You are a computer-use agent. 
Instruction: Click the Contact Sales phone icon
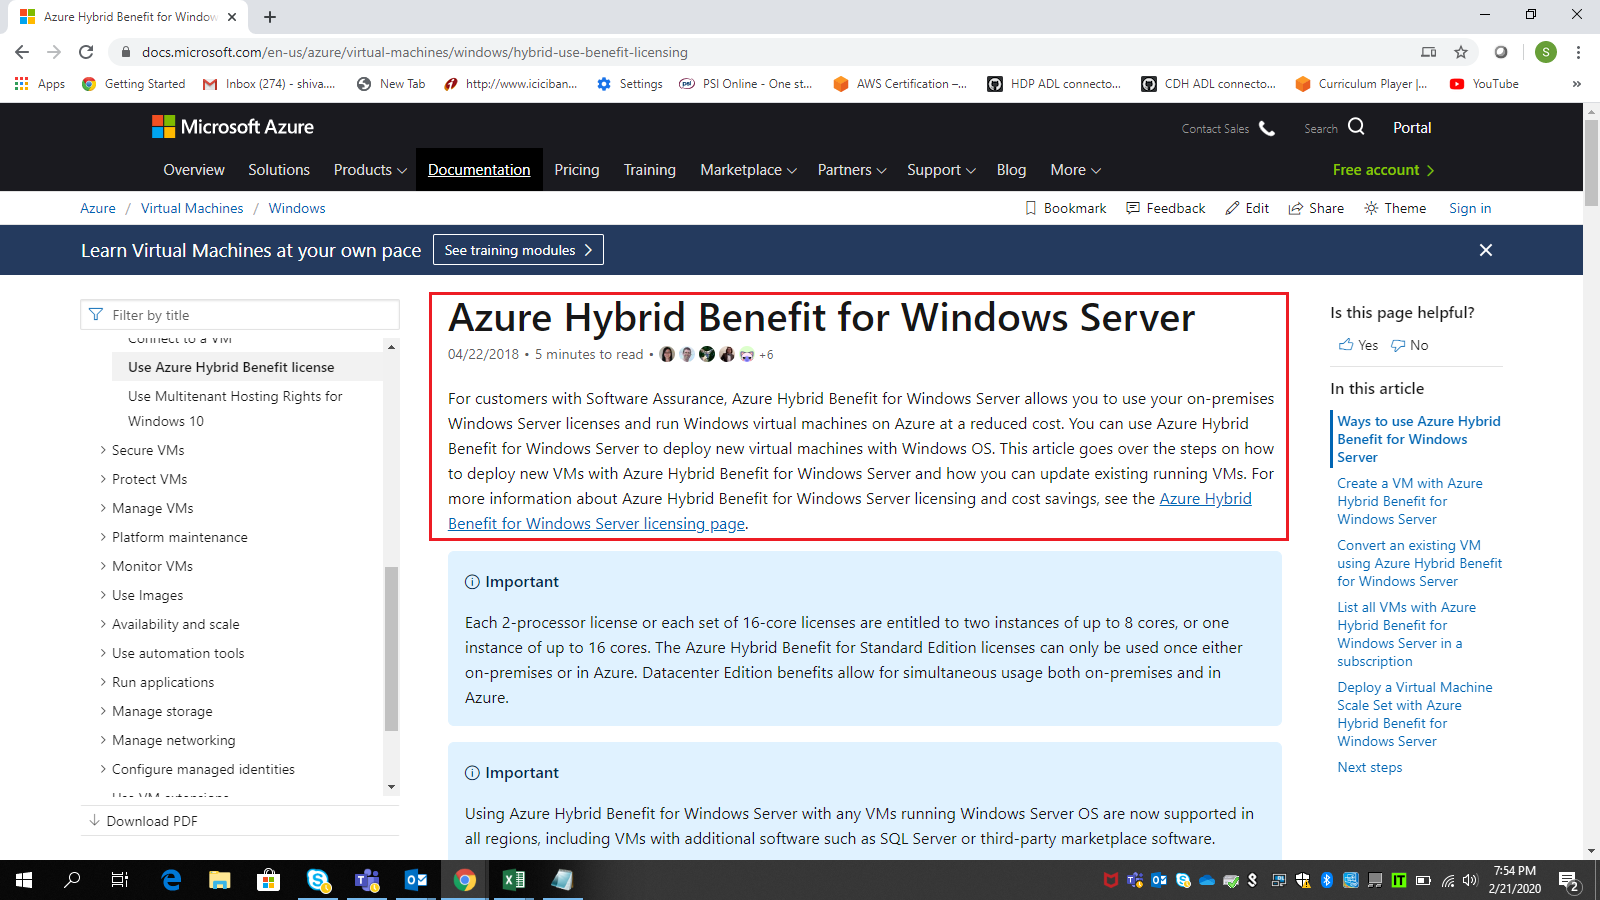1267,128
